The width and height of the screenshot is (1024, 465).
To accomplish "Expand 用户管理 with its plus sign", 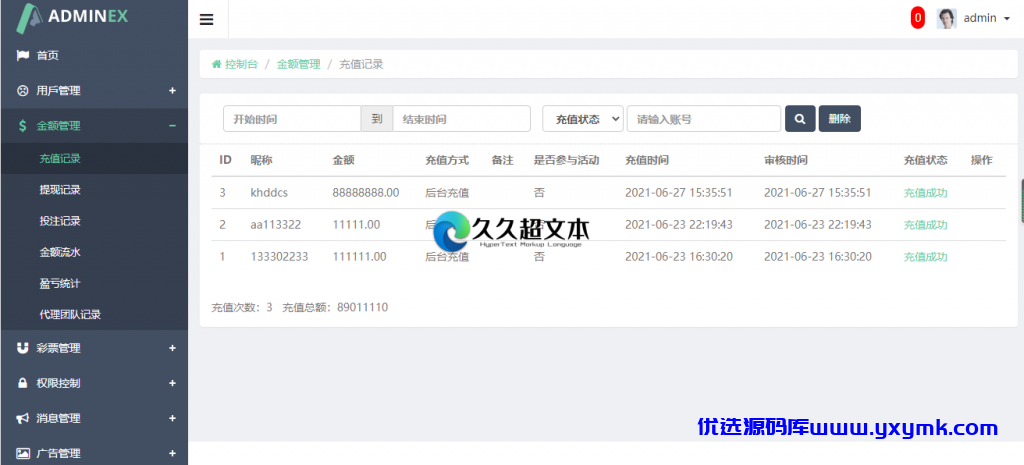I will 172,91.
